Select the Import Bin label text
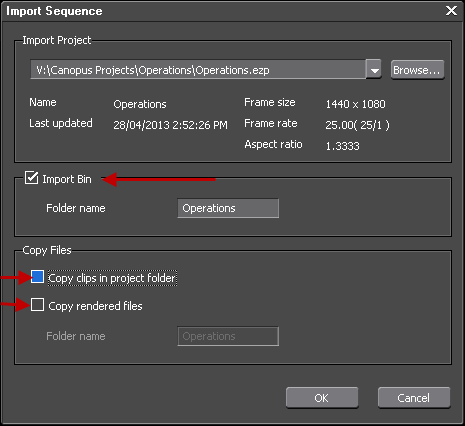Viewport: 465px width, 426px height. [x=67, y=179]
